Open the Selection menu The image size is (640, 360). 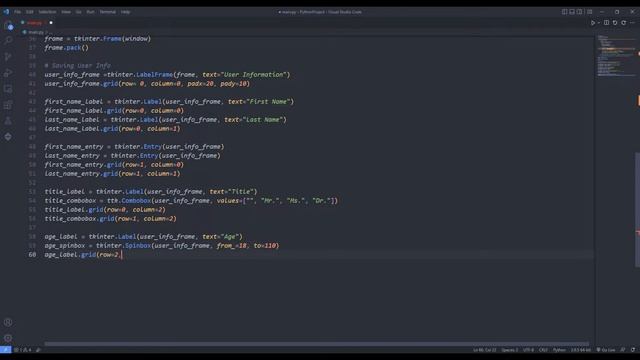(x=47, y=12)
